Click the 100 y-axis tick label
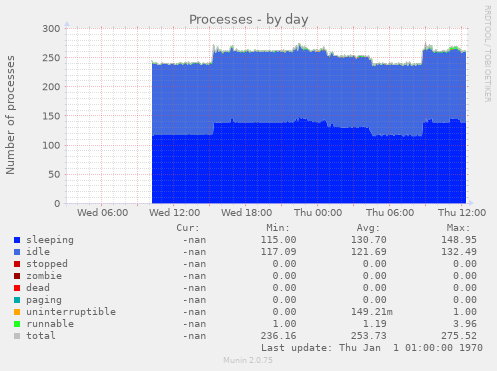The width and height of the screenshot is (497, 371). pyautogui.click(x=51, y=145)
